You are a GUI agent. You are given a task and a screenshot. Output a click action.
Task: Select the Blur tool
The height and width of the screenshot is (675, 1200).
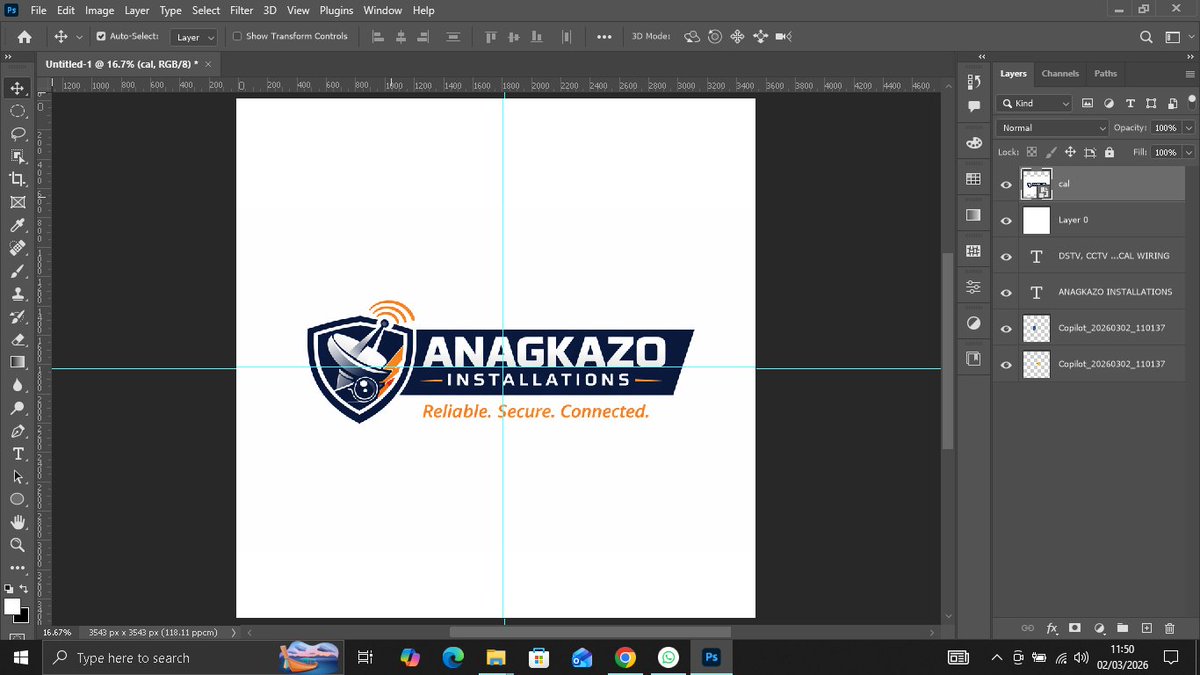[18, 385]
